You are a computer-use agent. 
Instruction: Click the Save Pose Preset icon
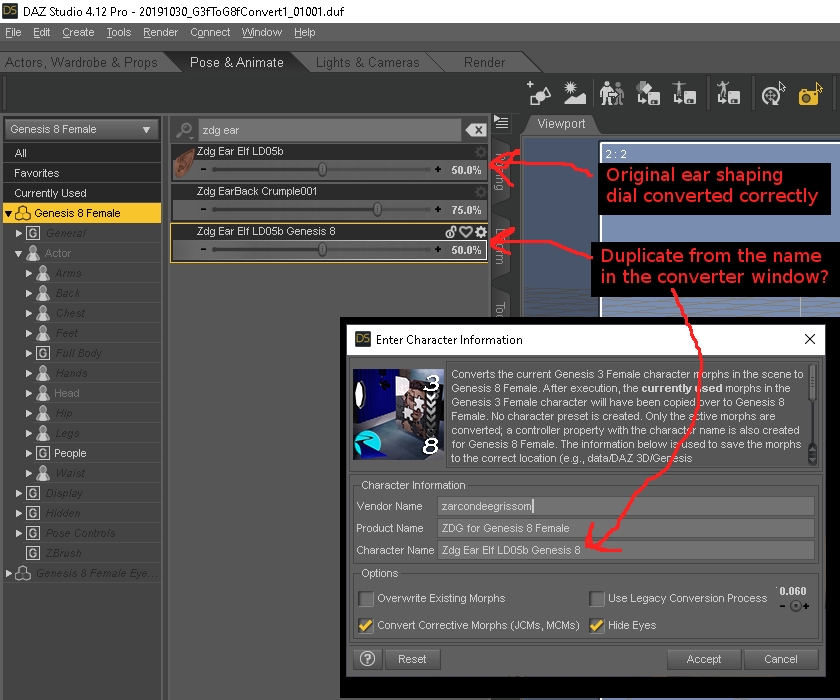tap(728, 93)
